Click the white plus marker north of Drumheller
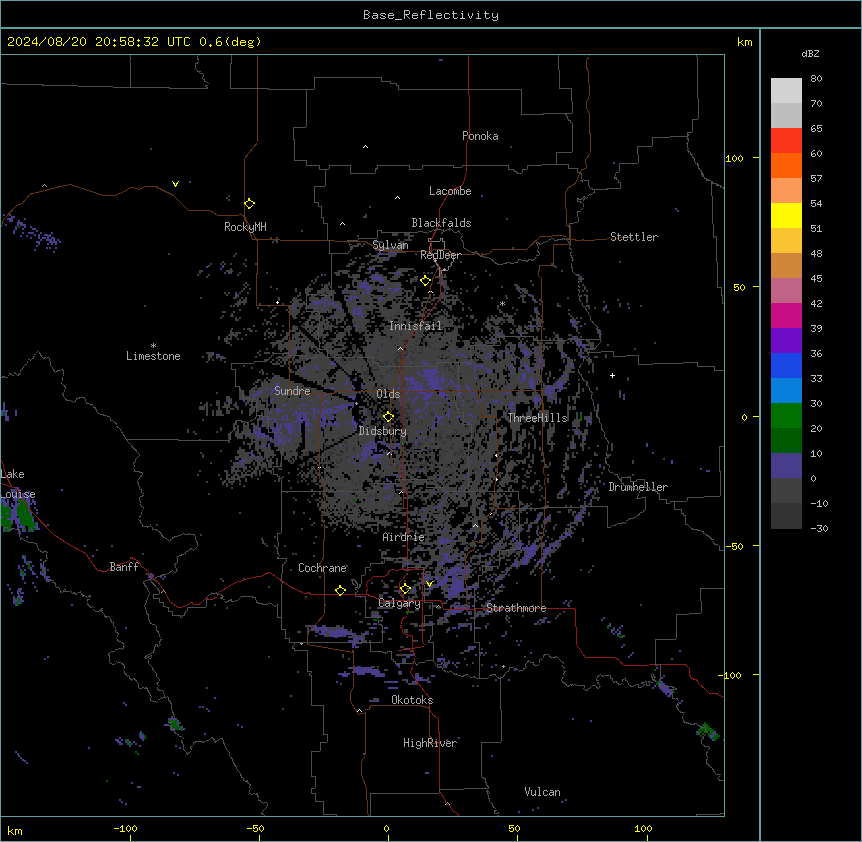The image size is (862, 842). (x=612, y=375)
